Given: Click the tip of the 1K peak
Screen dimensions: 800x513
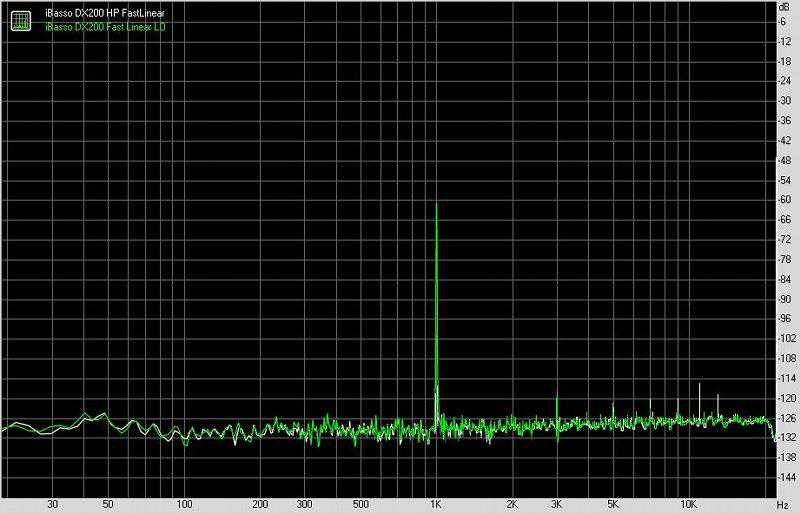Looking at the screenshot, I should click(x=436, y=203).
